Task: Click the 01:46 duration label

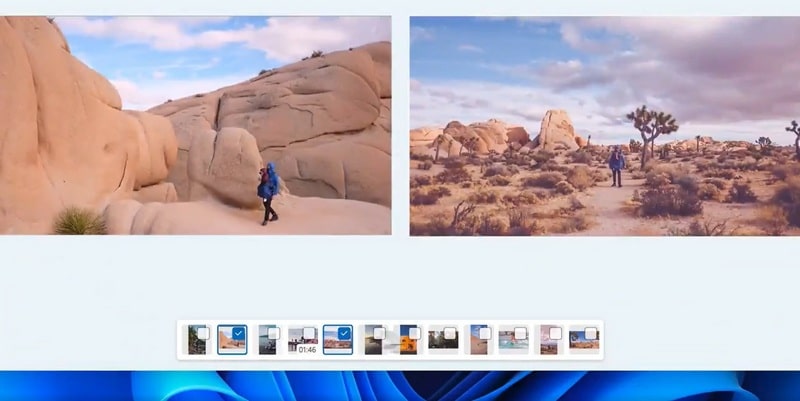Action: pyautogui.click(x=307, y=349)
